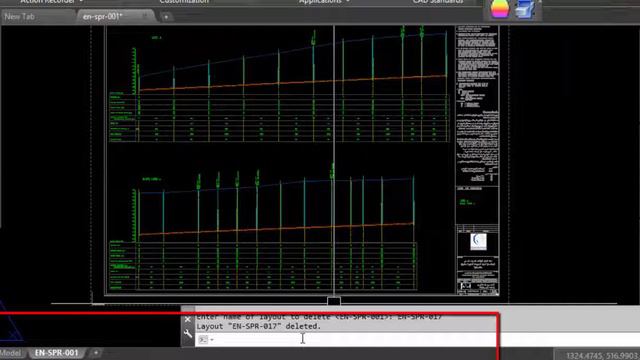
Task: Close the command line window
Action: click(x=188, y=319)
